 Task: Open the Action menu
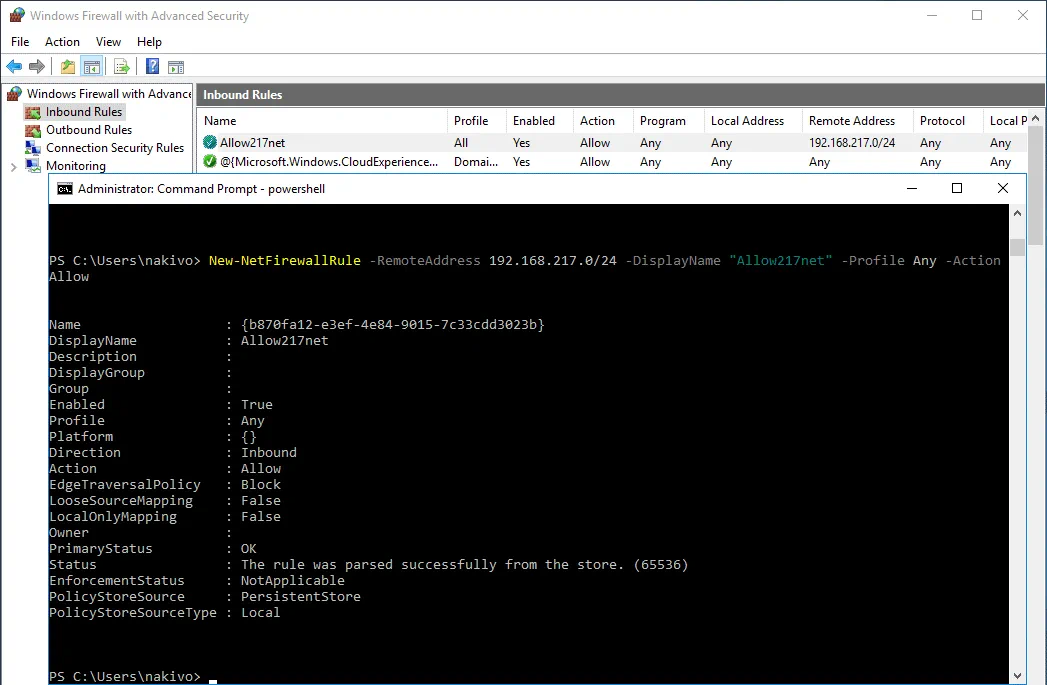coord(62,42)
